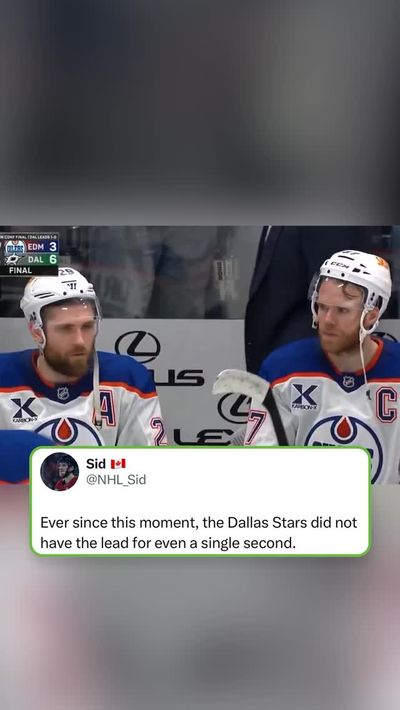This screenshot has height=710, width=400.
Task: Click the Lexus emblem beside the left player
Action: click(137, 347)
